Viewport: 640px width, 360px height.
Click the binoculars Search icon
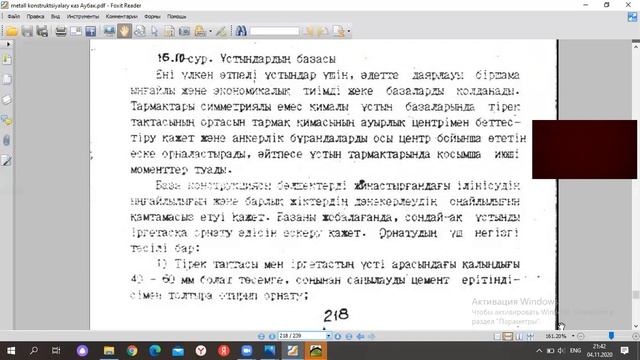[241, 31]
